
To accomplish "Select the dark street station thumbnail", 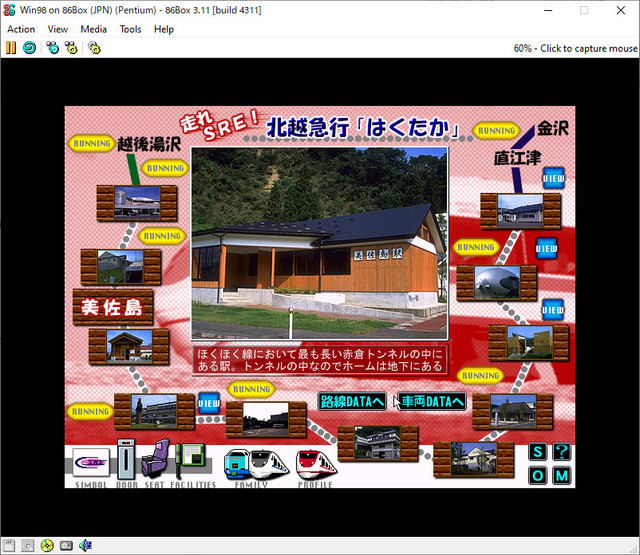I will [x=266, y=419].
